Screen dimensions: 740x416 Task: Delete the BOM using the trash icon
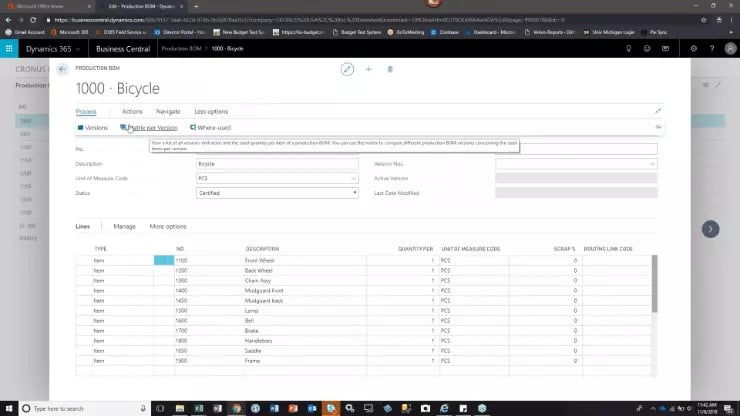point(390,69)
